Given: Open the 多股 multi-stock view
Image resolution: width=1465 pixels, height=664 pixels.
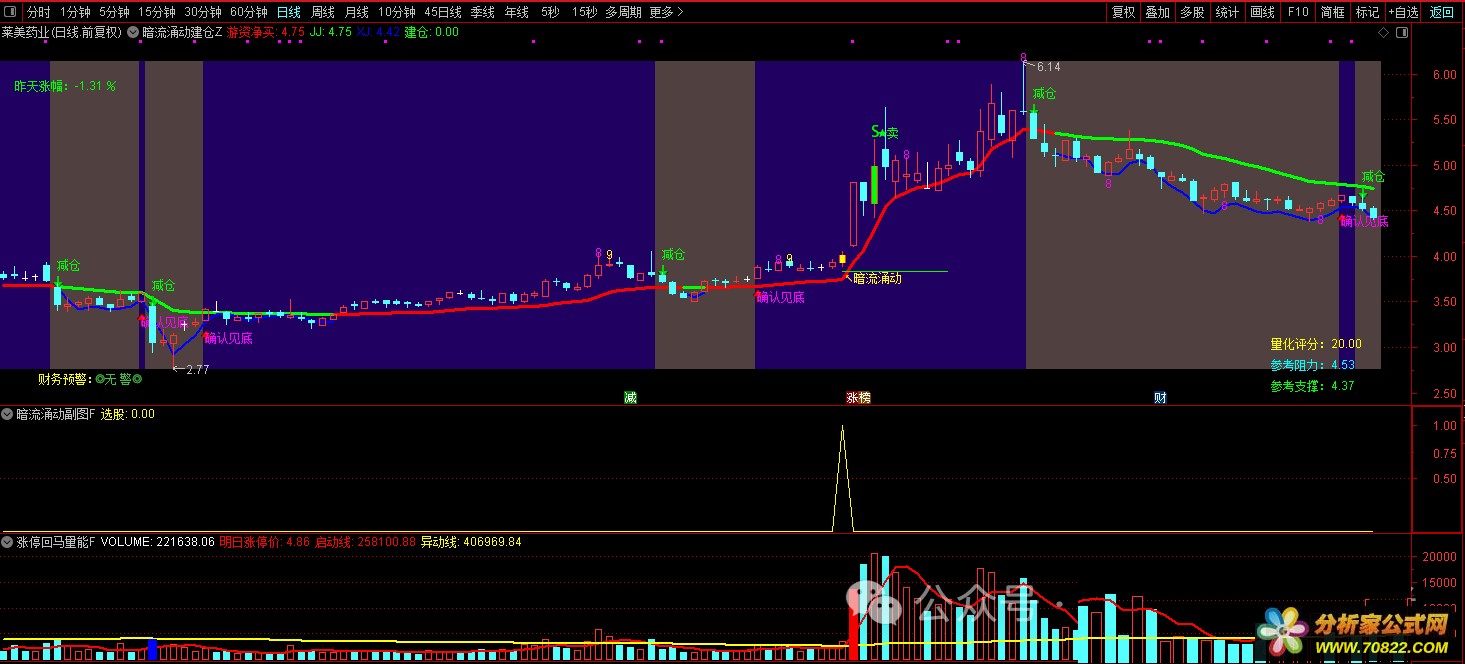Looking at the screenshot, I should tap(1192, 12).
